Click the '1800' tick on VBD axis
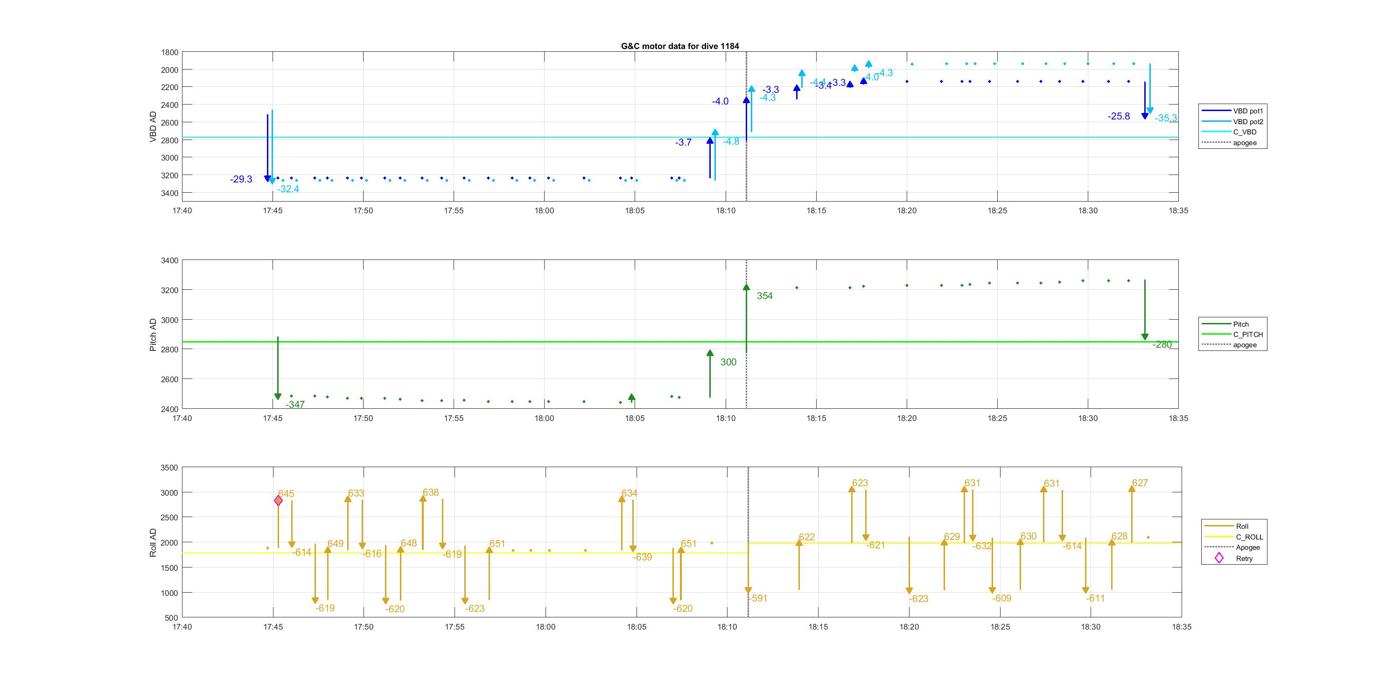This screenshot has width=1400, height=693. point(170,53)
